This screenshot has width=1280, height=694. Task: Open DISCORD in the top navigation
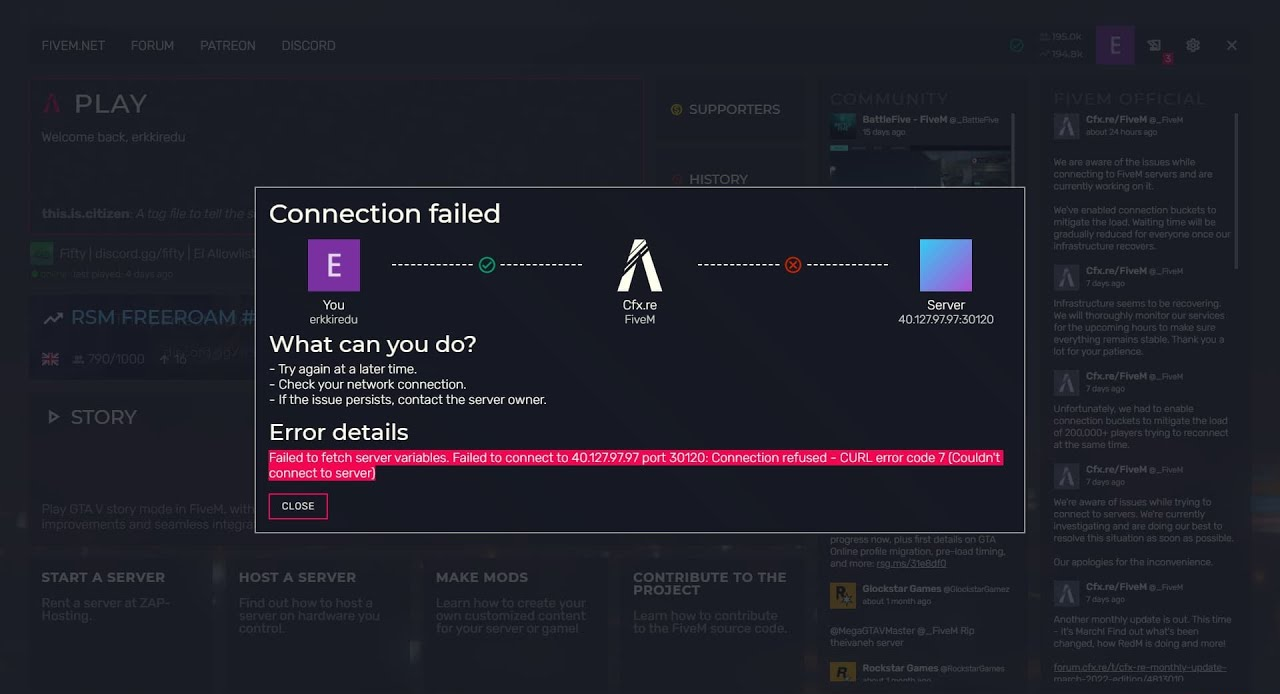coord(308,46)
